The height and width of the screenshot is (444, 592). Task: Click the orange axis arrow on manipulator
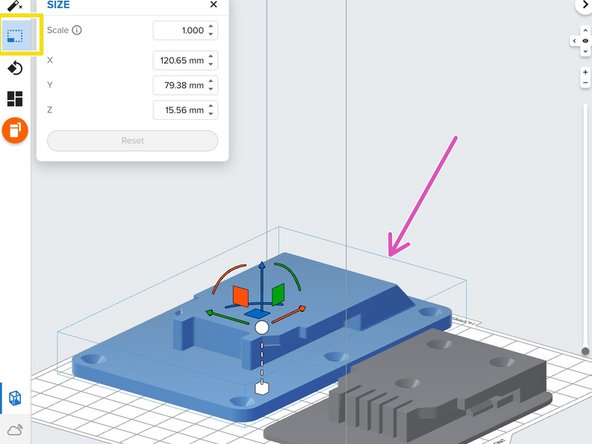(x=302, y=309)
